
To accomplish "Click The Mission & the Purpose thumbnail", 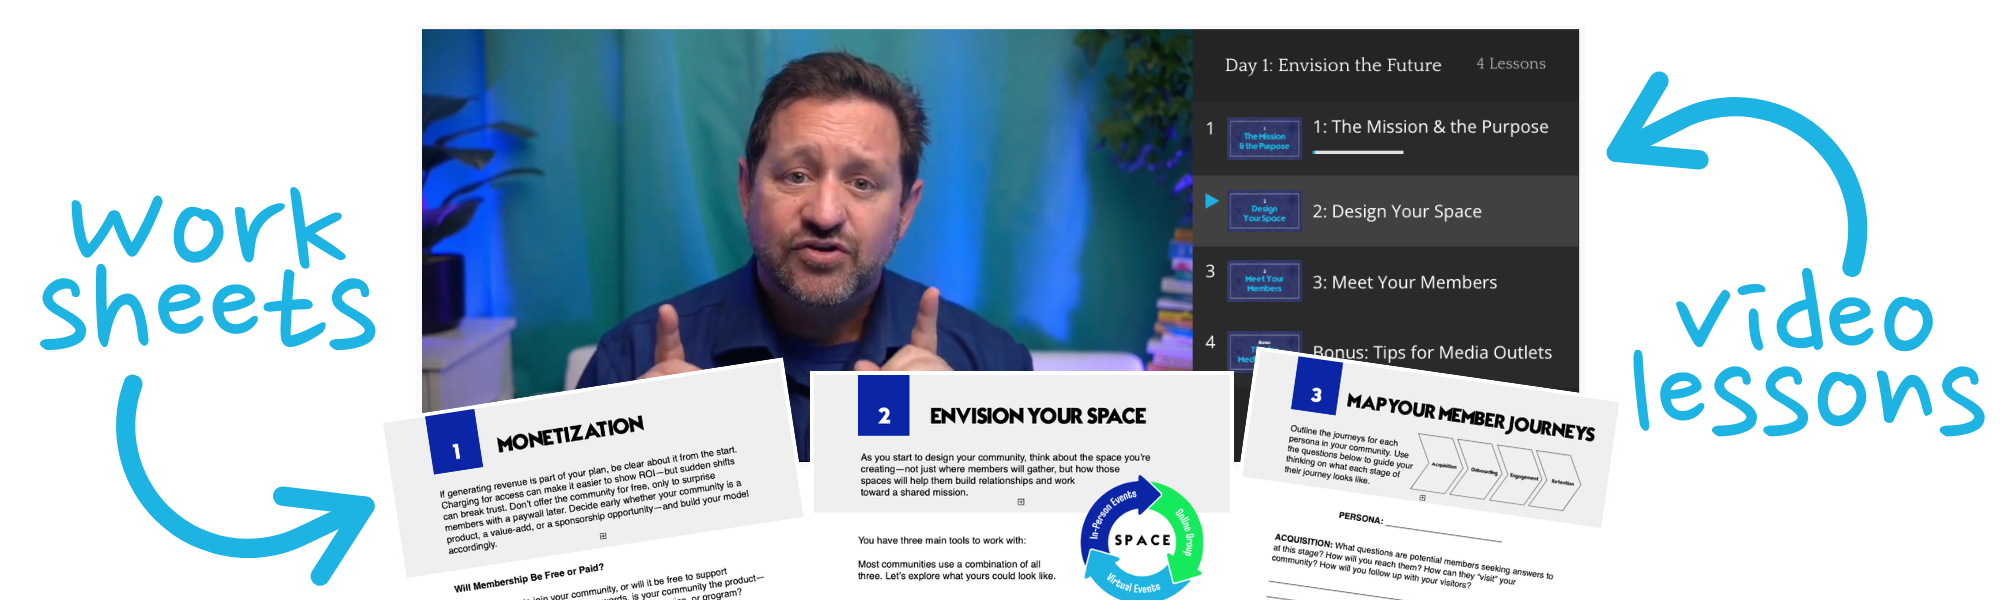I will coord(1264,139).
